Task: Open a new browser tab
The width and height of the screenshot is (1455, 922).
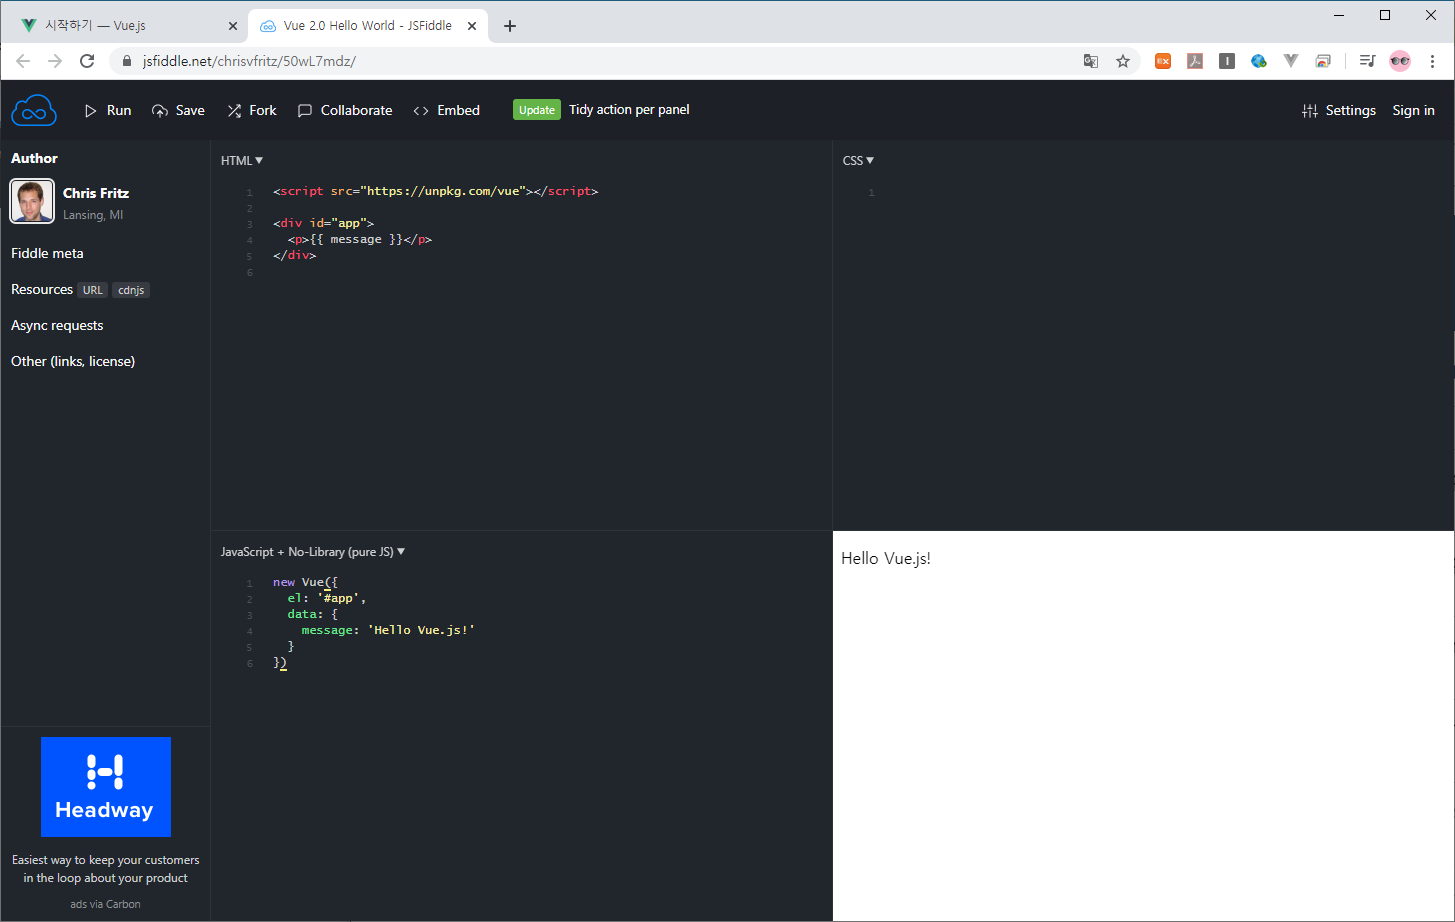Action: pos(510,26)
